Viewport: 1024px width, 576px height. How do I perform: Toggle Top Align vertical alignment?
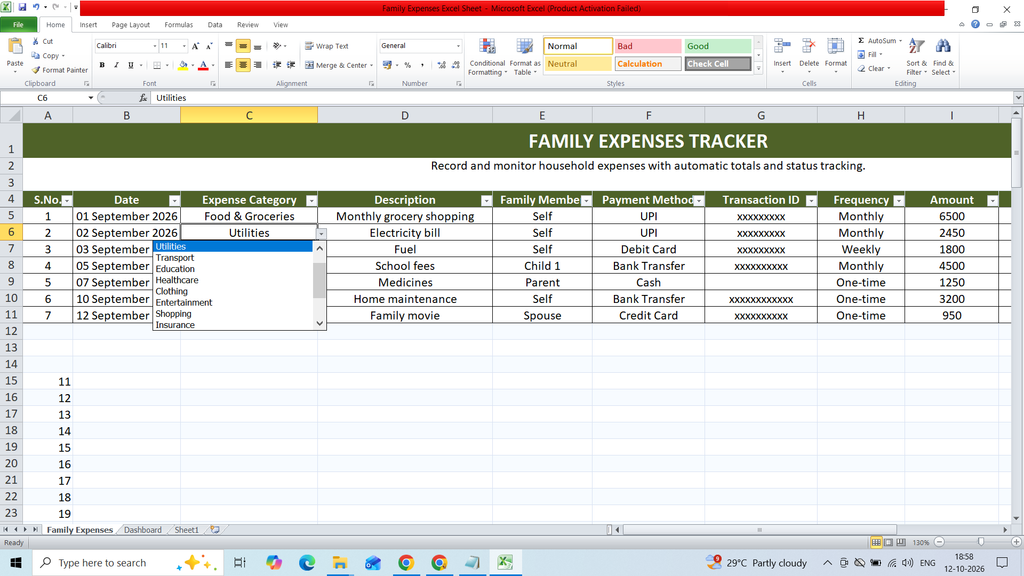click(x=229, y=46)
